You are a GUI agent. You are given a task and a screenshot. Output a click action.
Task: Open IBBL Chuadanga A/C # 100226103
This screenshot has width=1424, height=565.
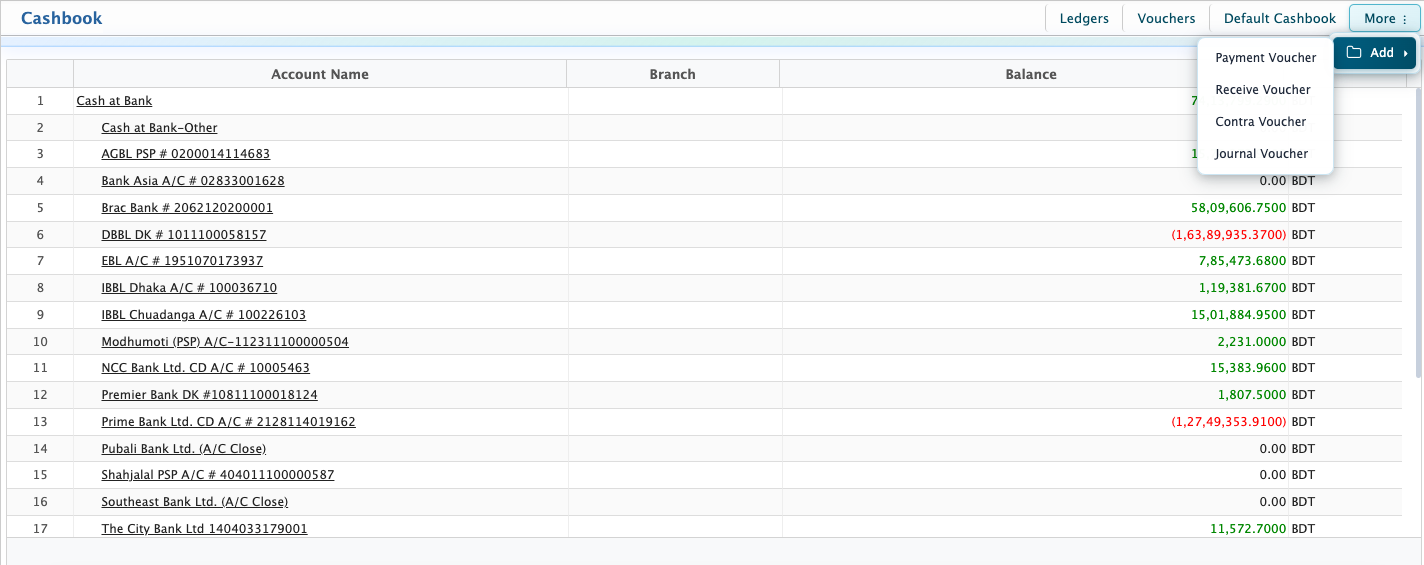click(204, 315)
